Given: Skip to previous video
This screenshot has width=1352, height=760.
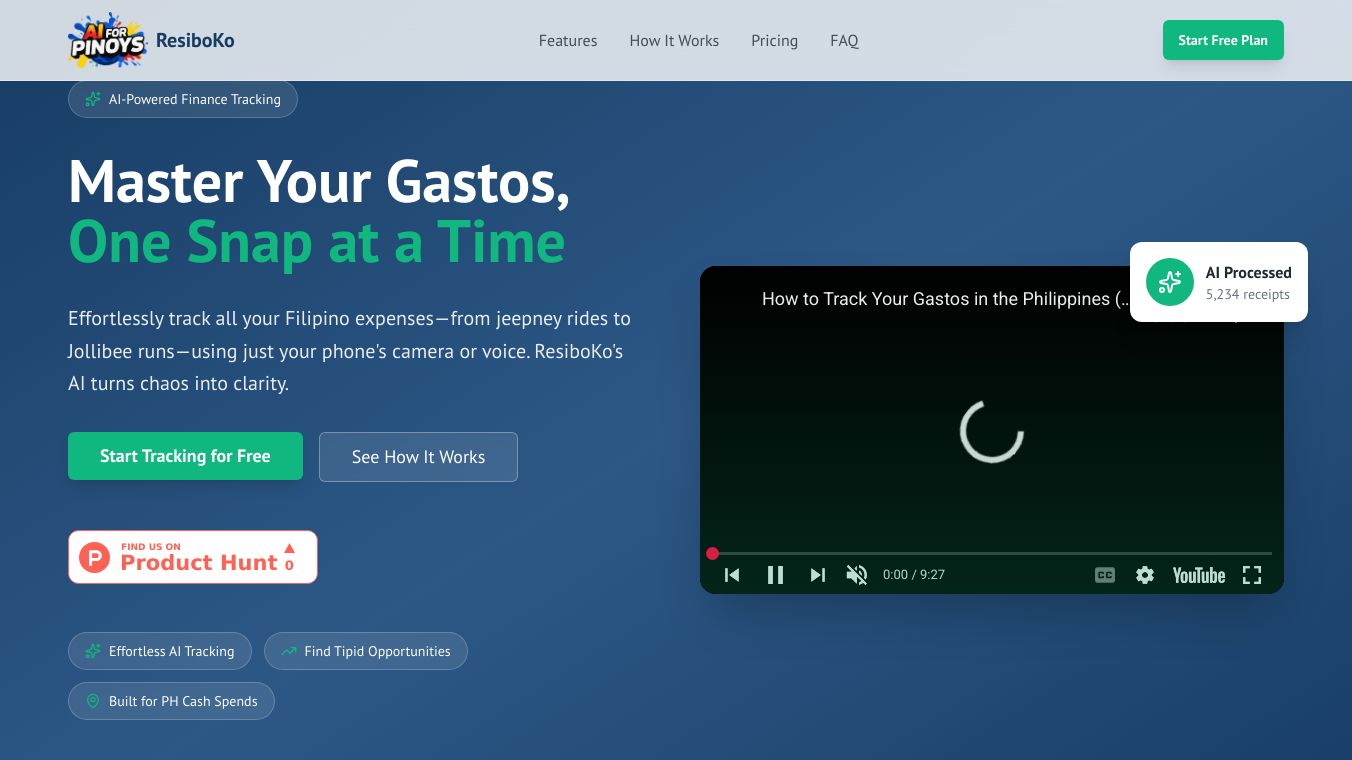Looking at the screenshot, I should [x=732, y=575].
